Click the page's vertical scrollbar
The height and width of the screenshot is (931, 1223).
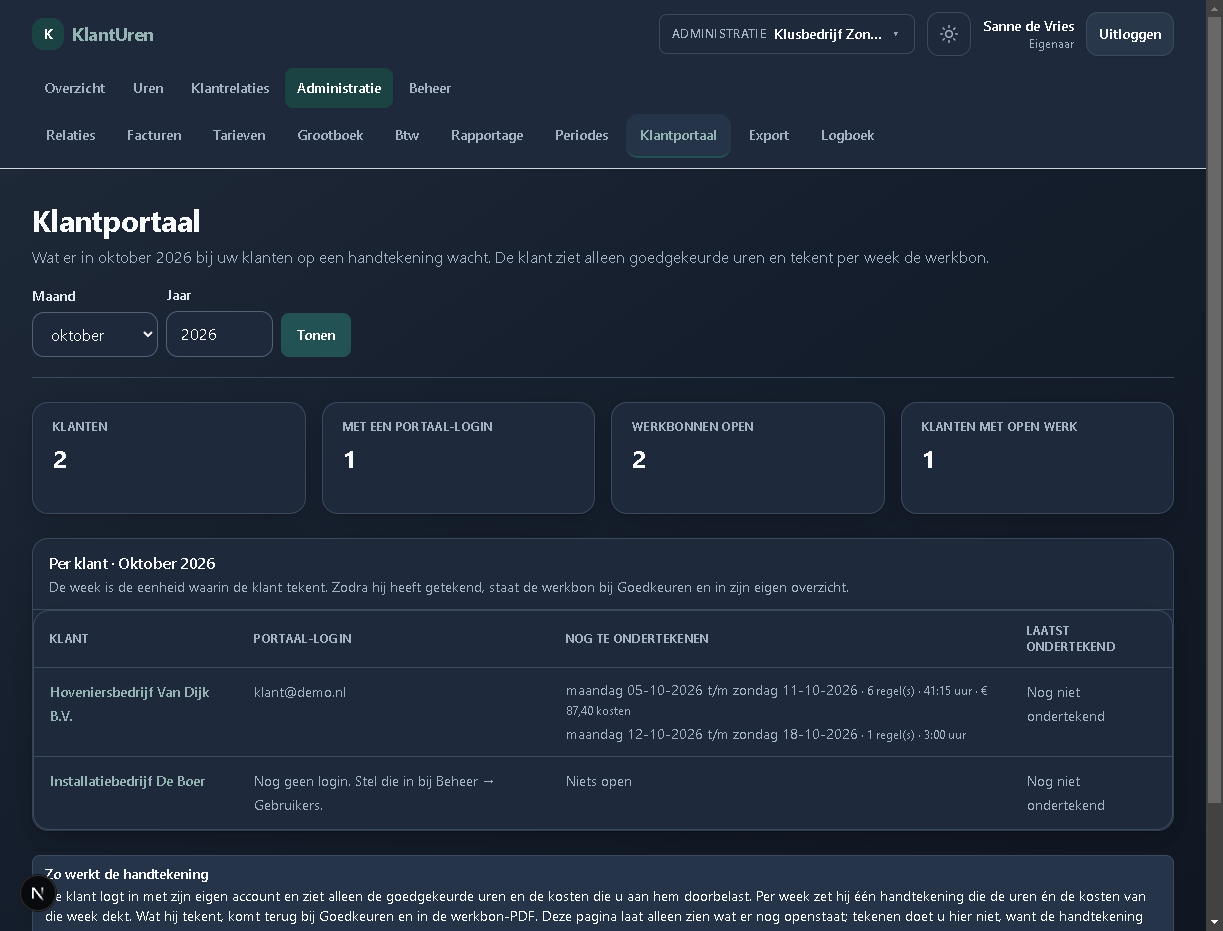[1214, 410]
